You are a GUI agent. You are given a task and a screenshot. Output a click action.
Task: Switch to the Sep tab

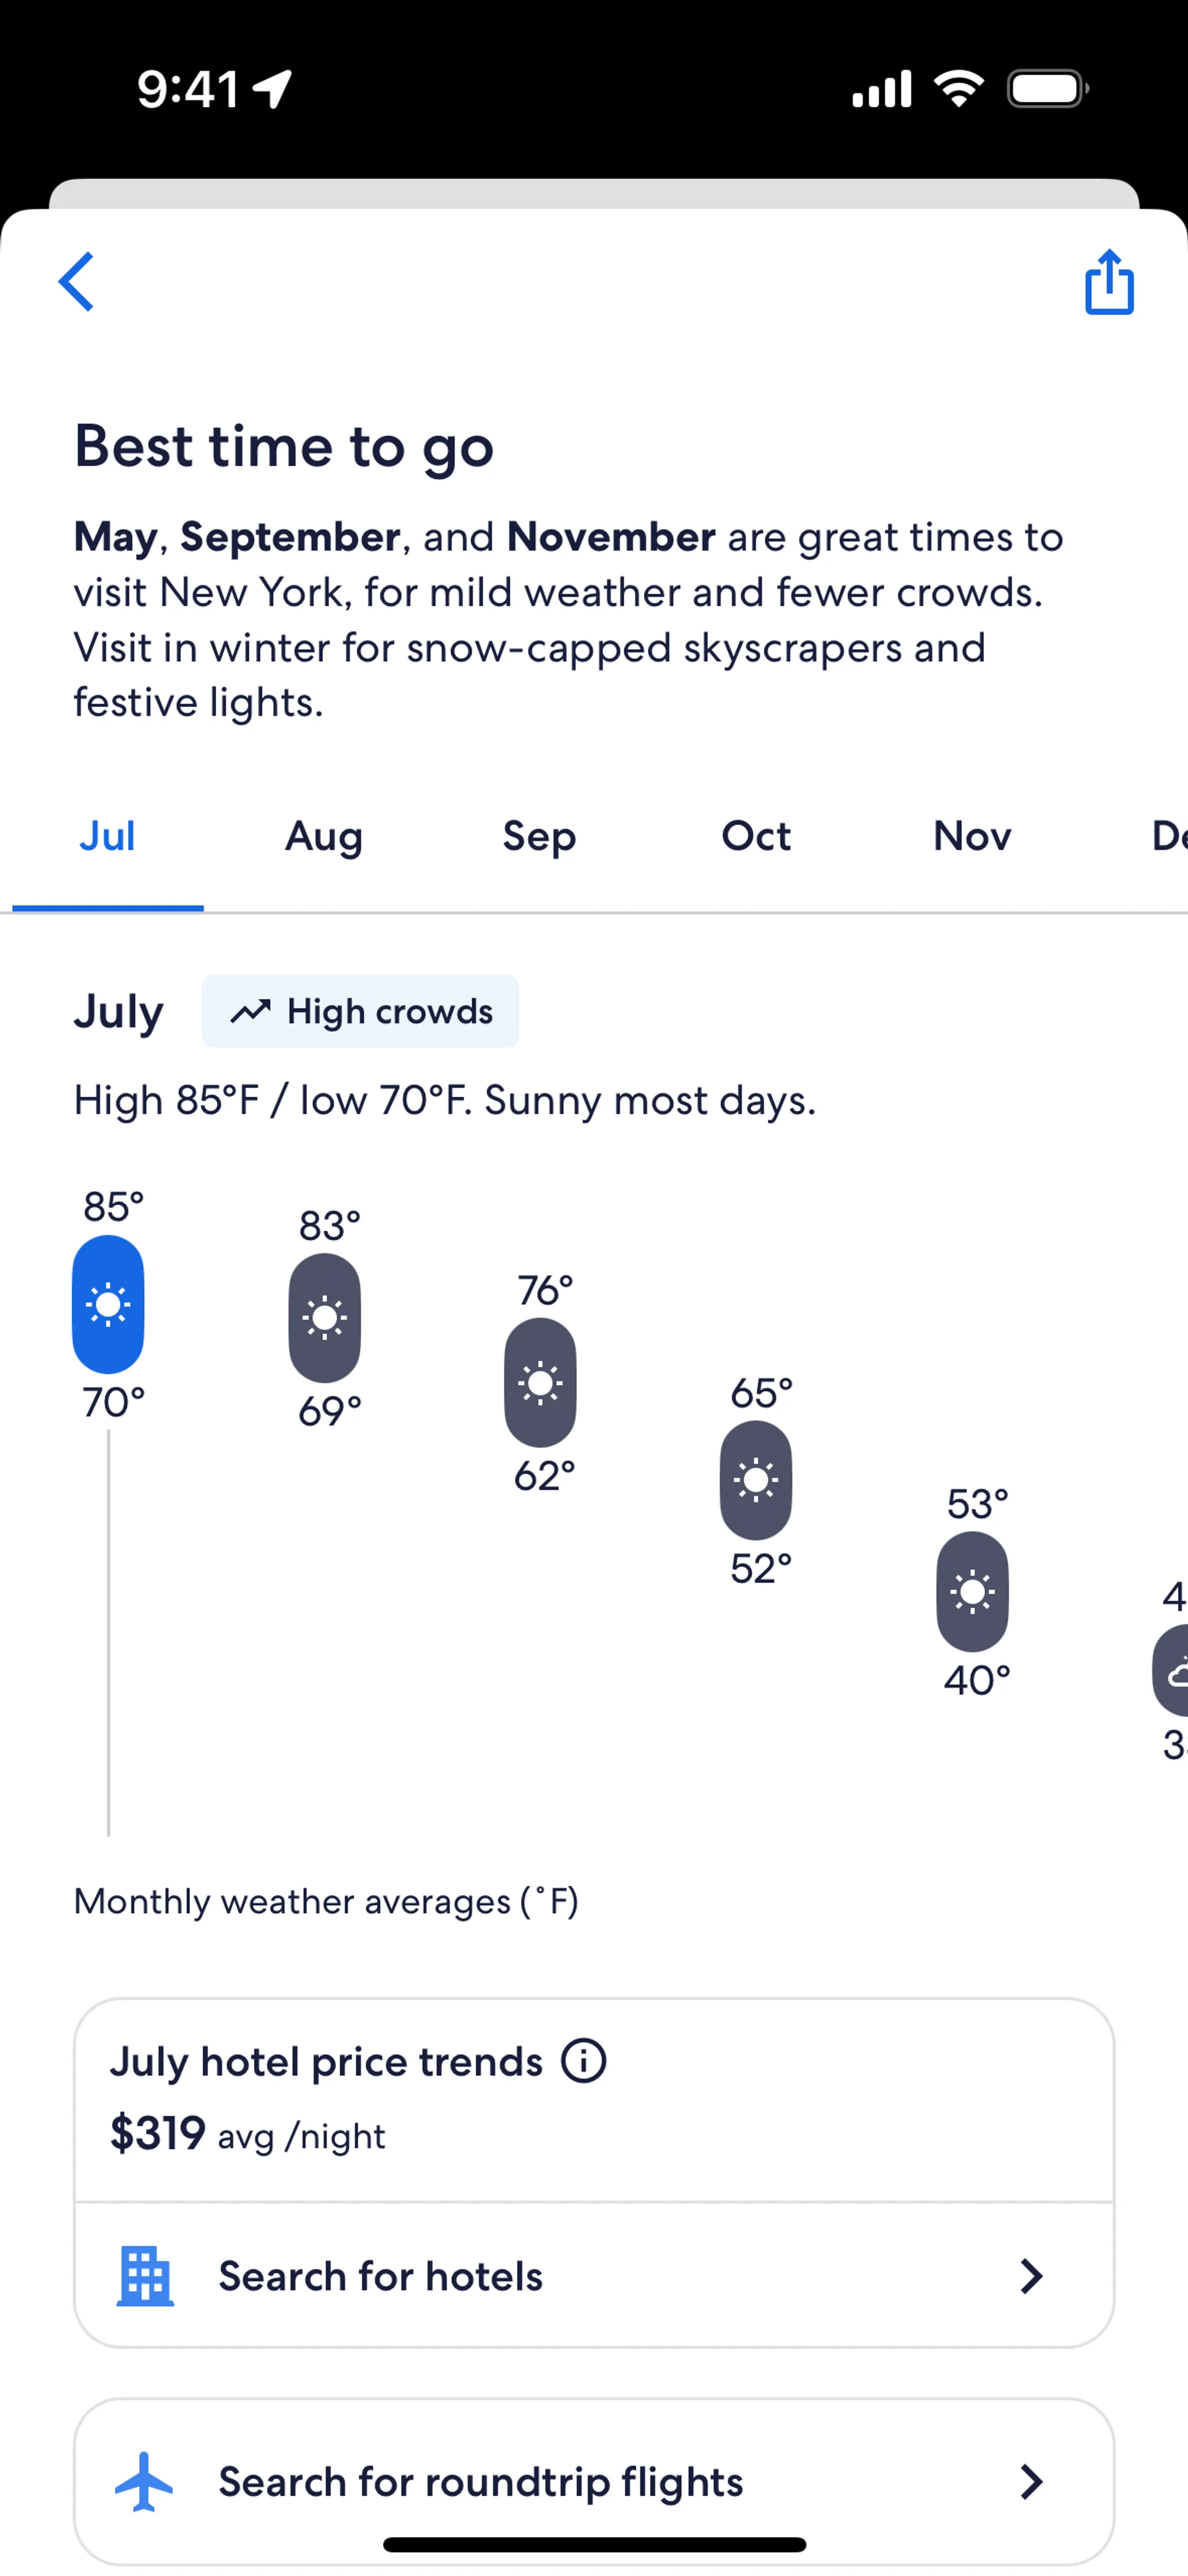[540, 836]
